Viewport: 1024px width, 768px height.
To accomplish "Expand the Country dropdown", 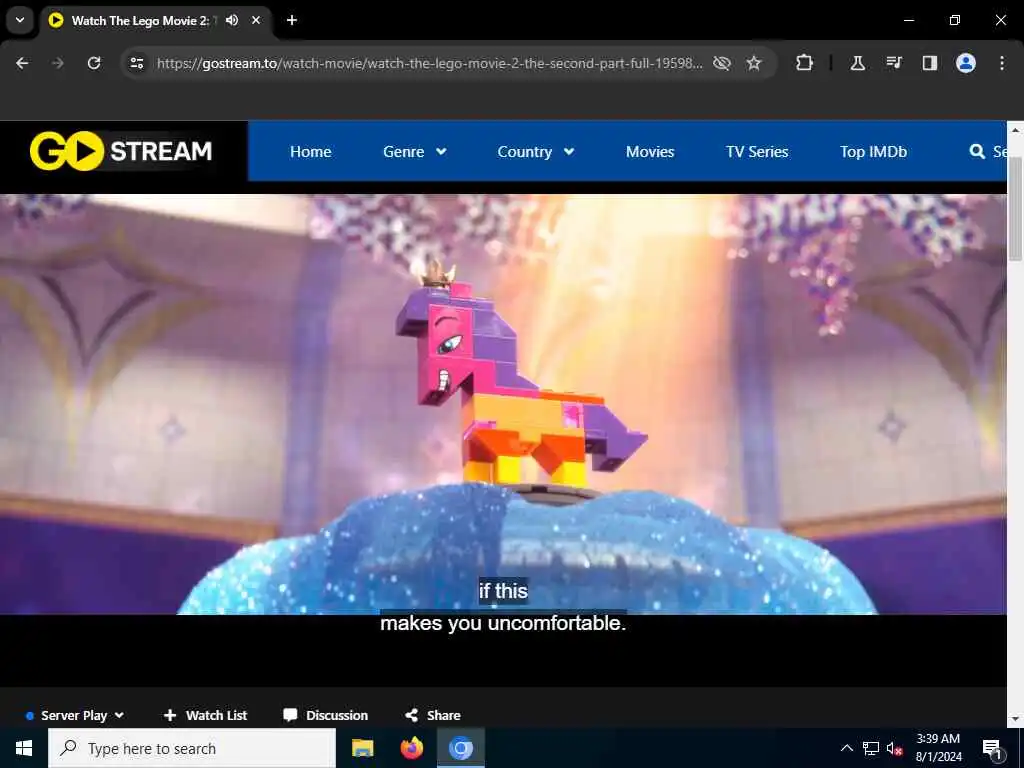I will coord(536,152).
